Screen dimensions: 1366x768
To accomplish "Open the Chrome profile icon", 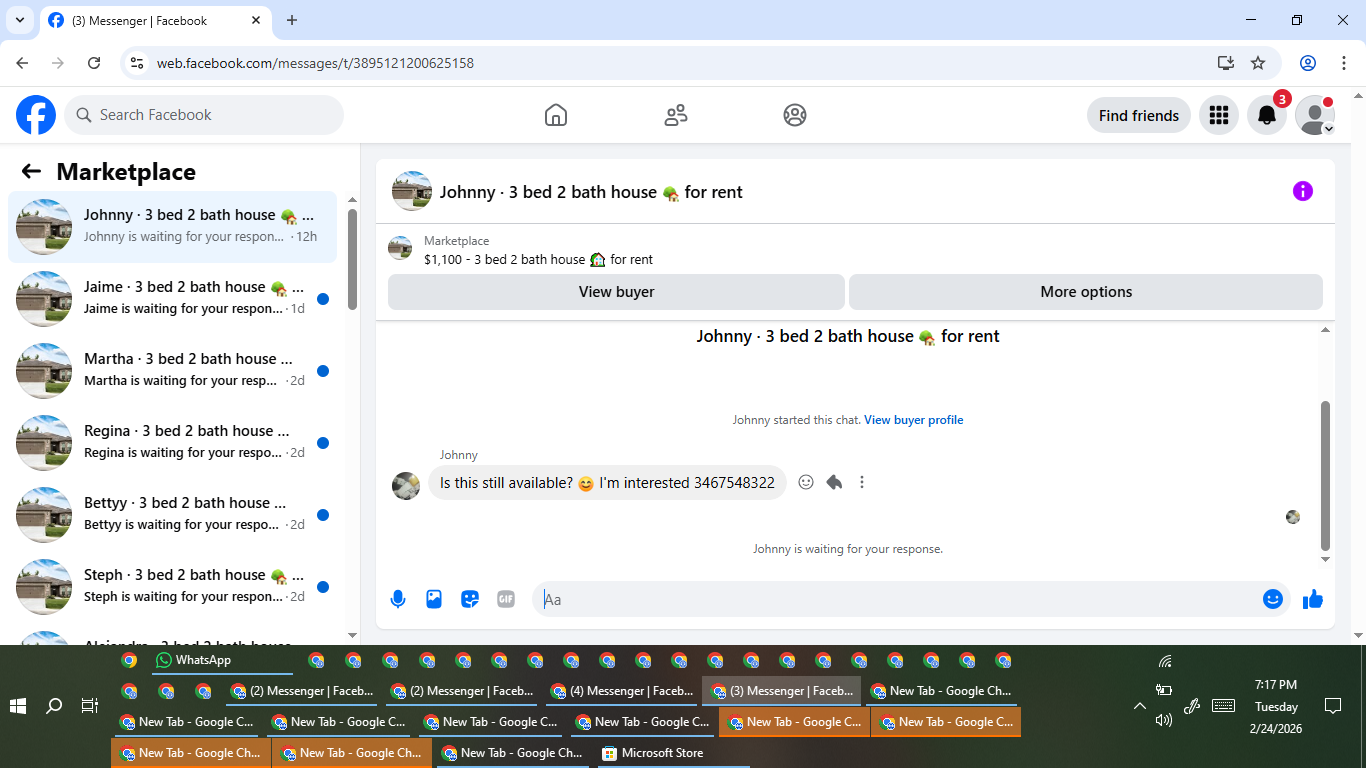I will click(x=1308, y=63).
